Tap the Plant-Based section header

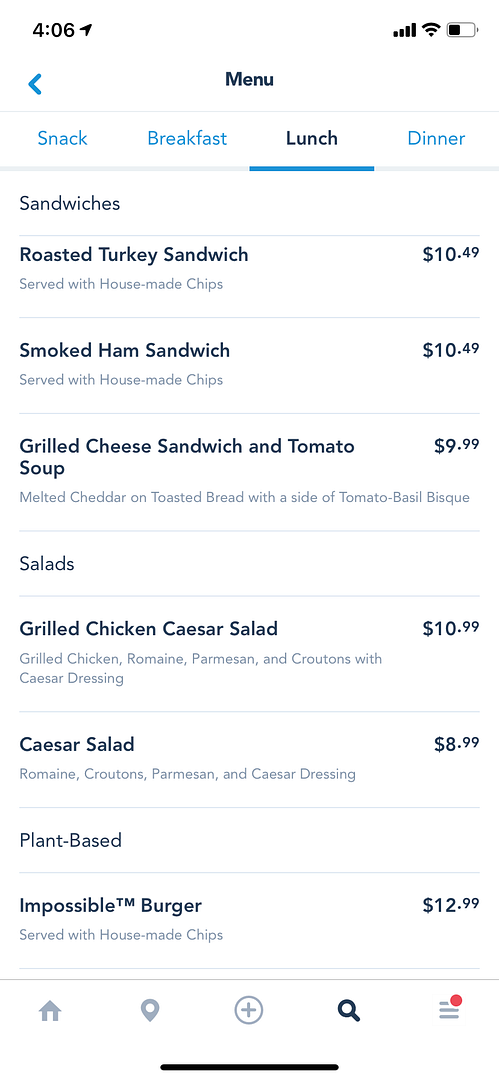pyautogui.click(x=70, y=840)
